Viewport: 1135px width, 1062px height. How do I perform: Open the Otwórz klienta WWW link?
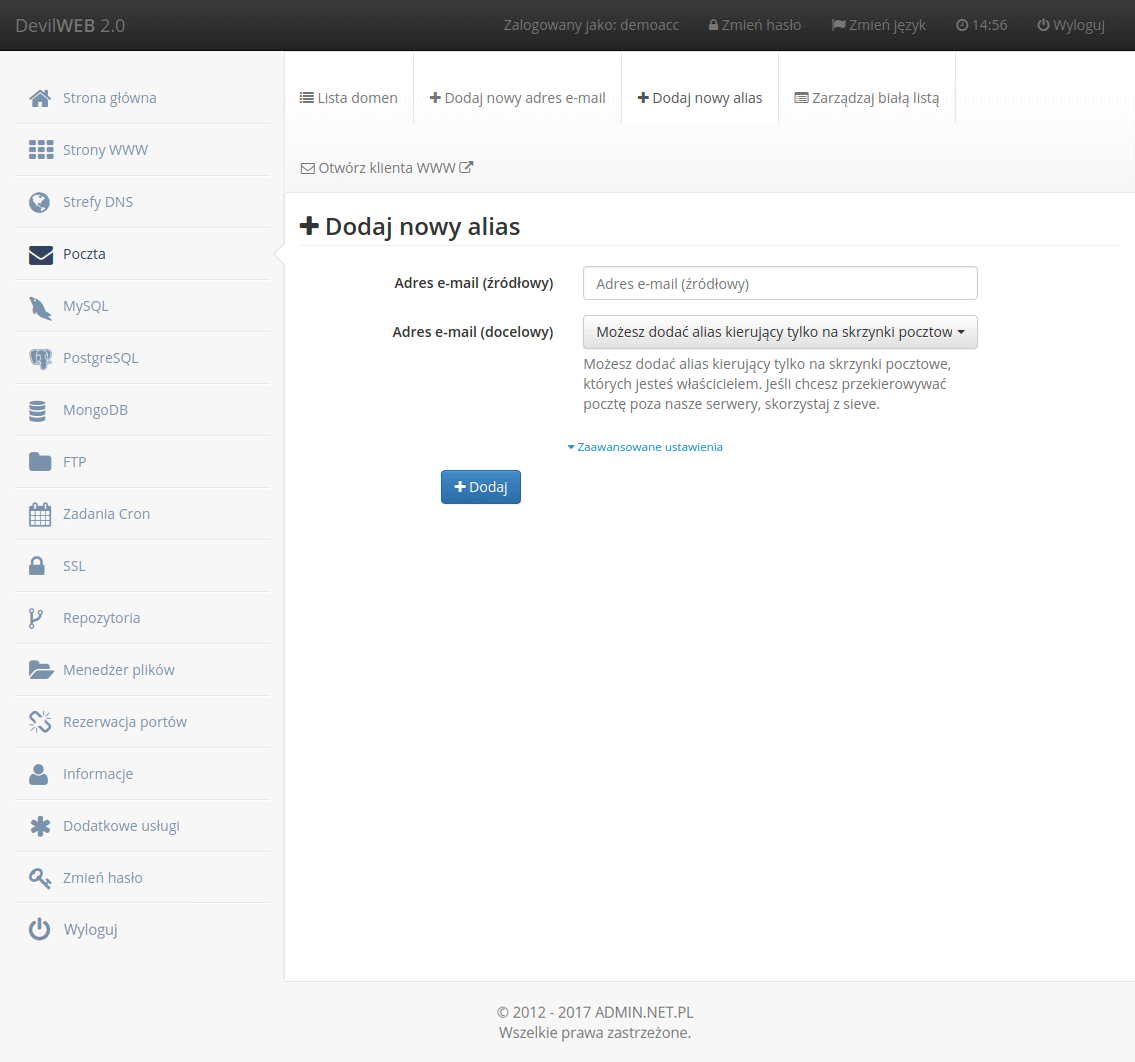coord(387,168)
